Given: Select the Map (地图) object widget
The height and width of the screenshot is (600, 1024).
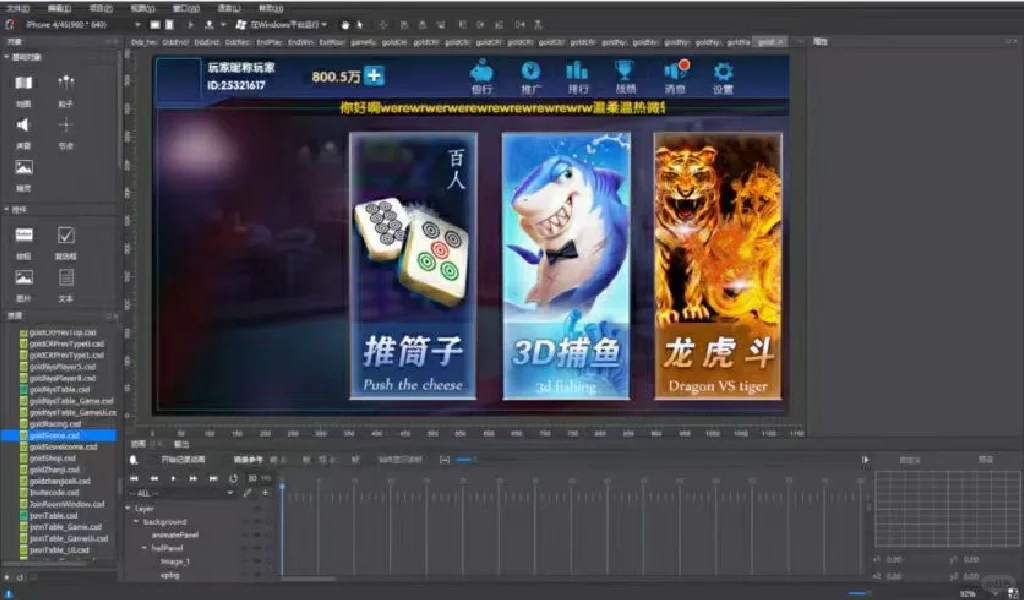Looking at the screenshot, I should (24, 83).
